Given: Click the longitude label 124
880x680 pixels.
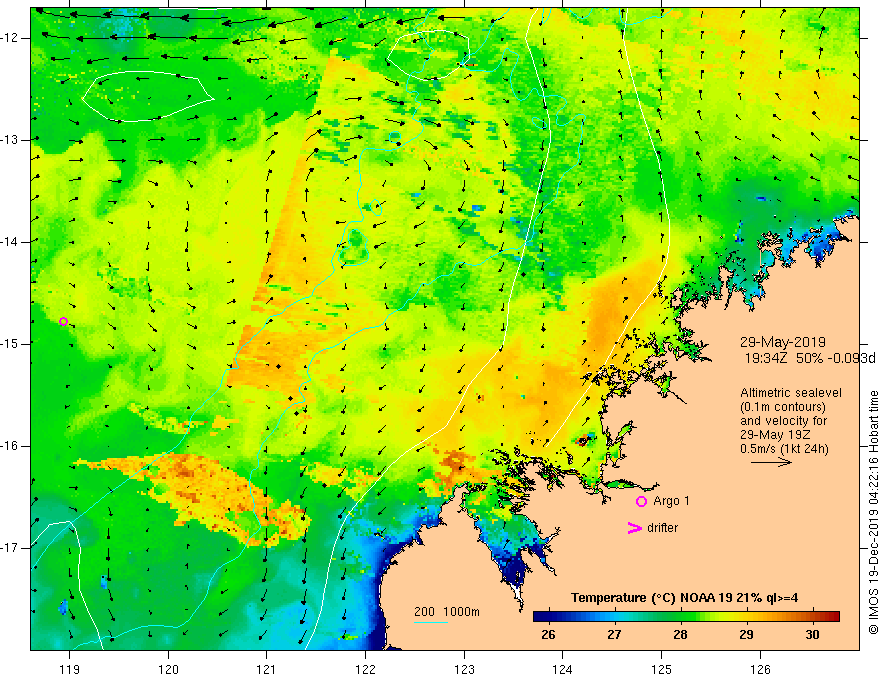Looking at the screenshot, I should 563,669.
